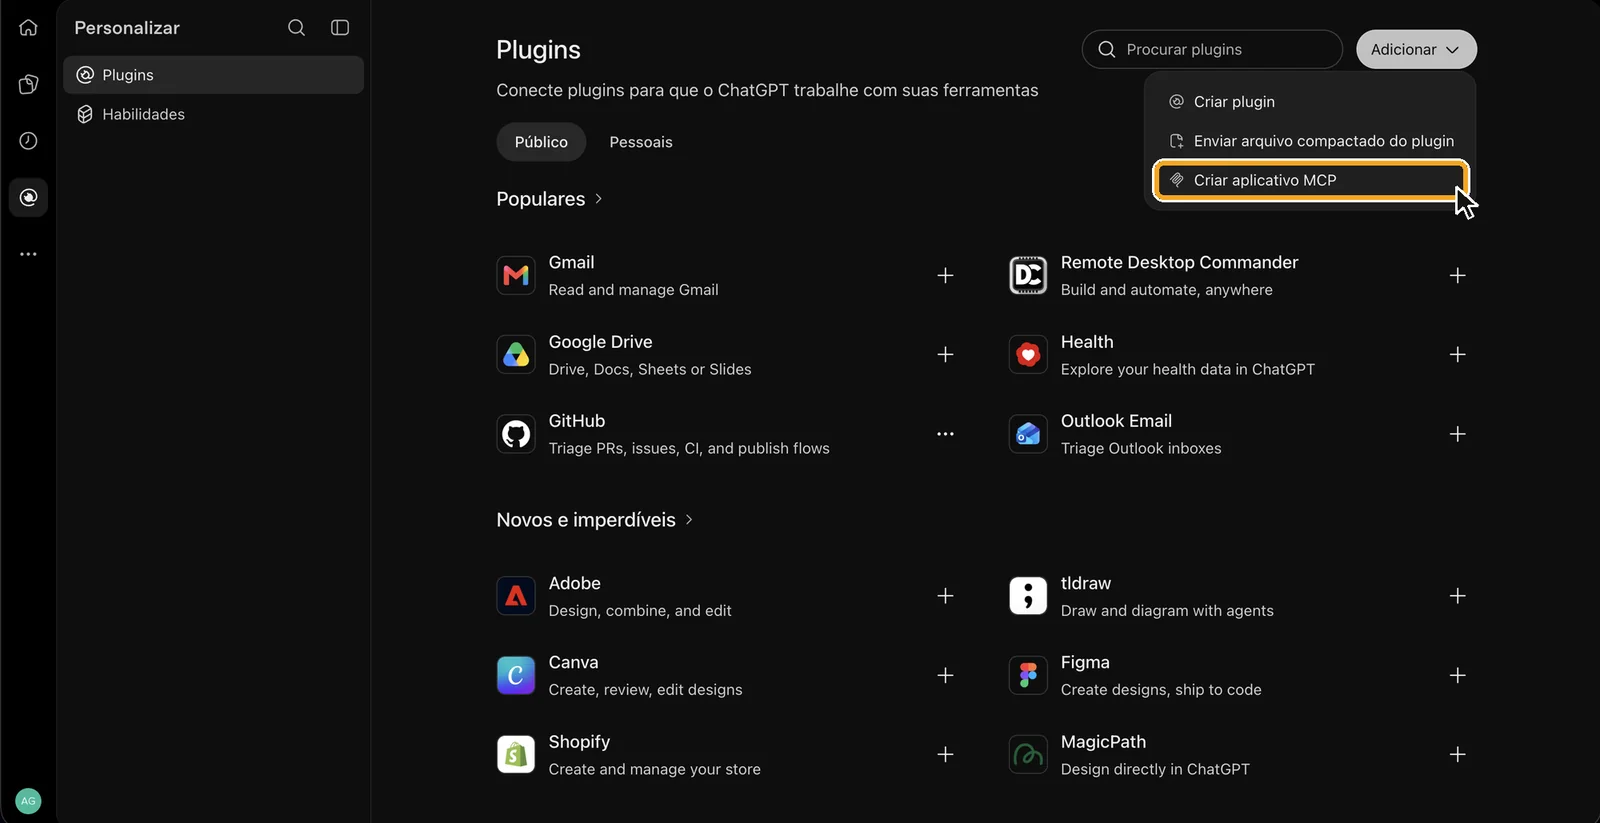Click the library icon in left rail
The width and height of the screenshot is (1600, 823).
[x=28, y=84]
